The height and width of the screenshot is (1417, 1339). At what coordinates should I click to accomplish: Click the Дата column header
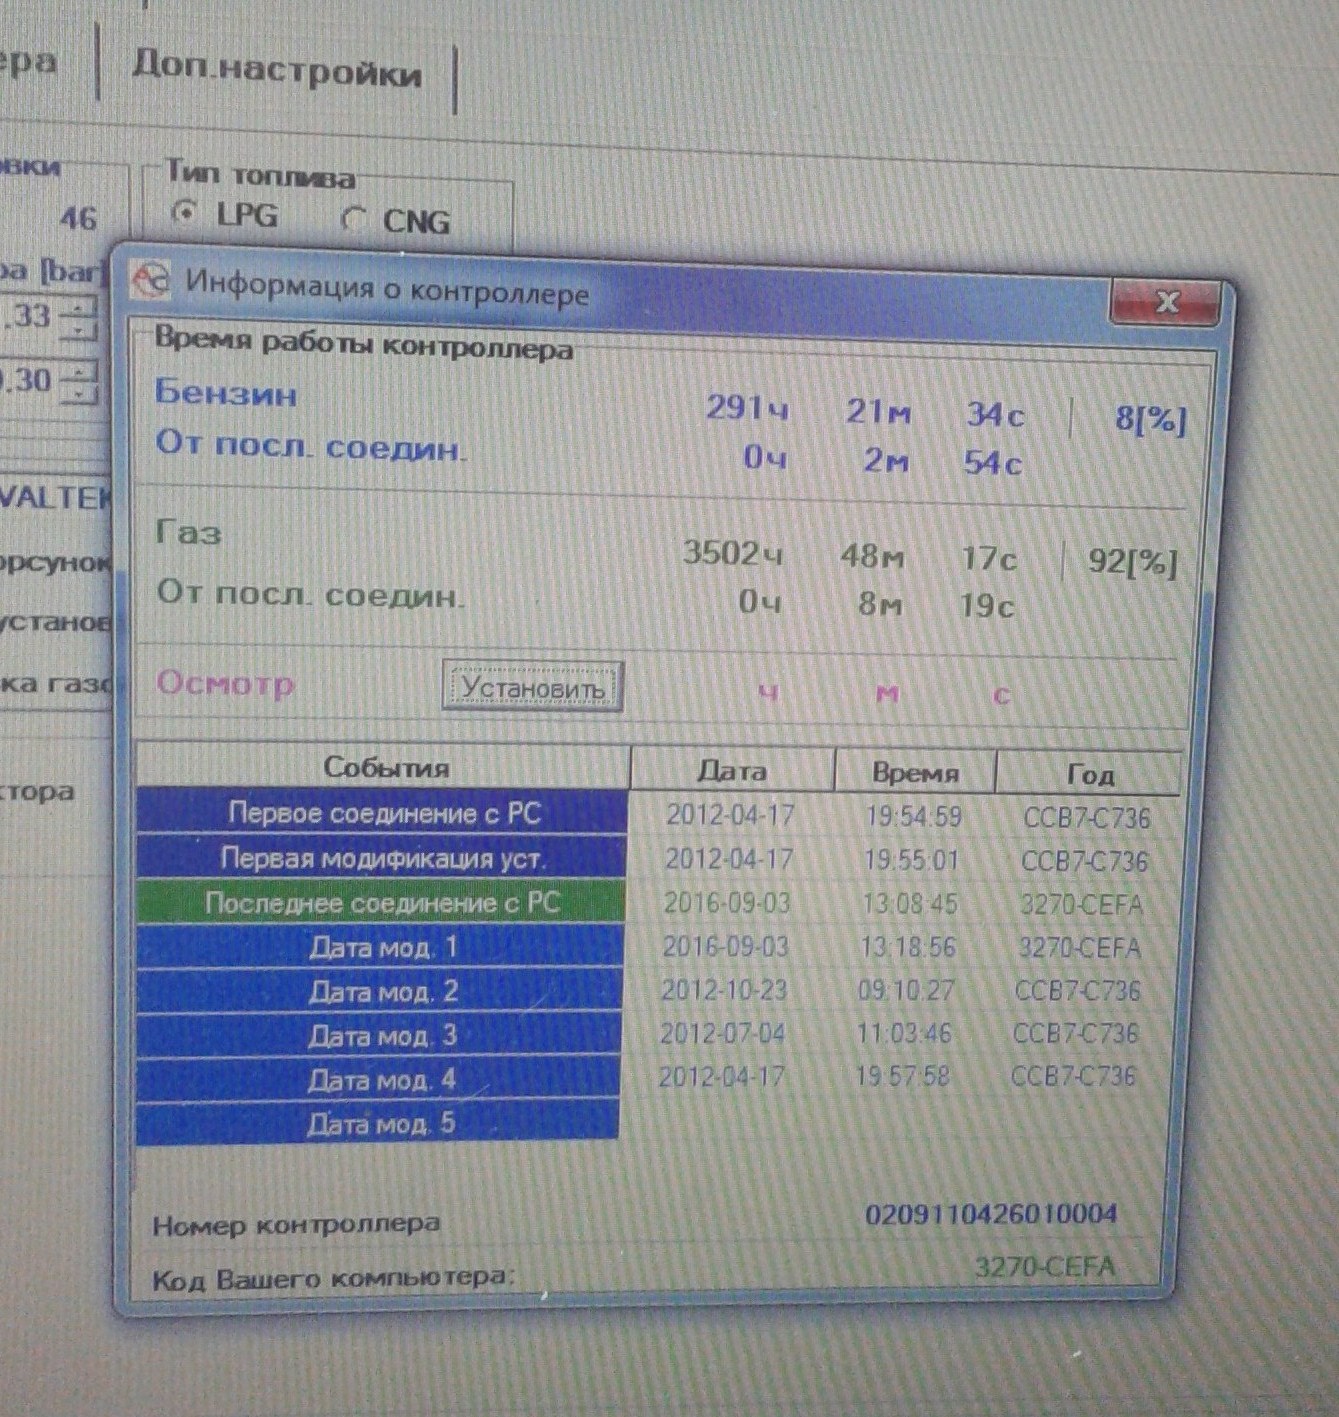pyautogui.click(x=732, y=770)
